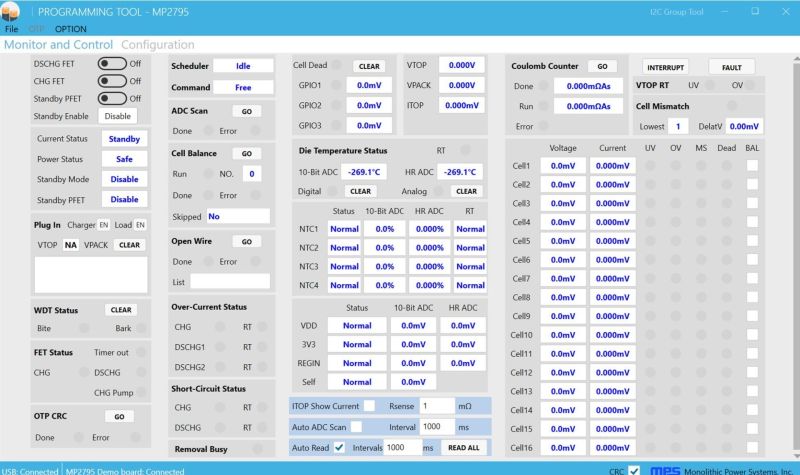Click the Cell Dead indicator light
Viewport: 800px width, 475px height.
(x=337, y=65)
